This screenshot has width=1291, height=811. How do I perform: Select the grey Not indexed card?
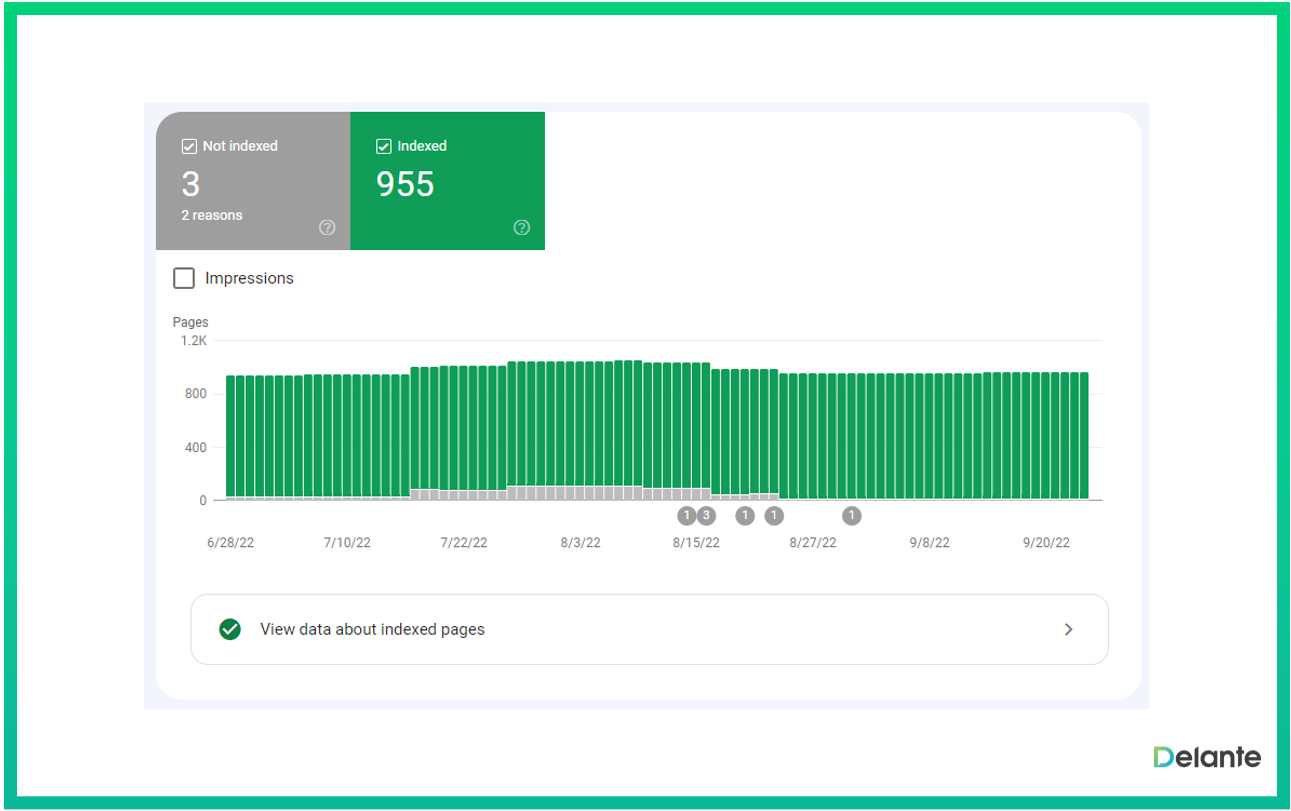pos(253,181)
